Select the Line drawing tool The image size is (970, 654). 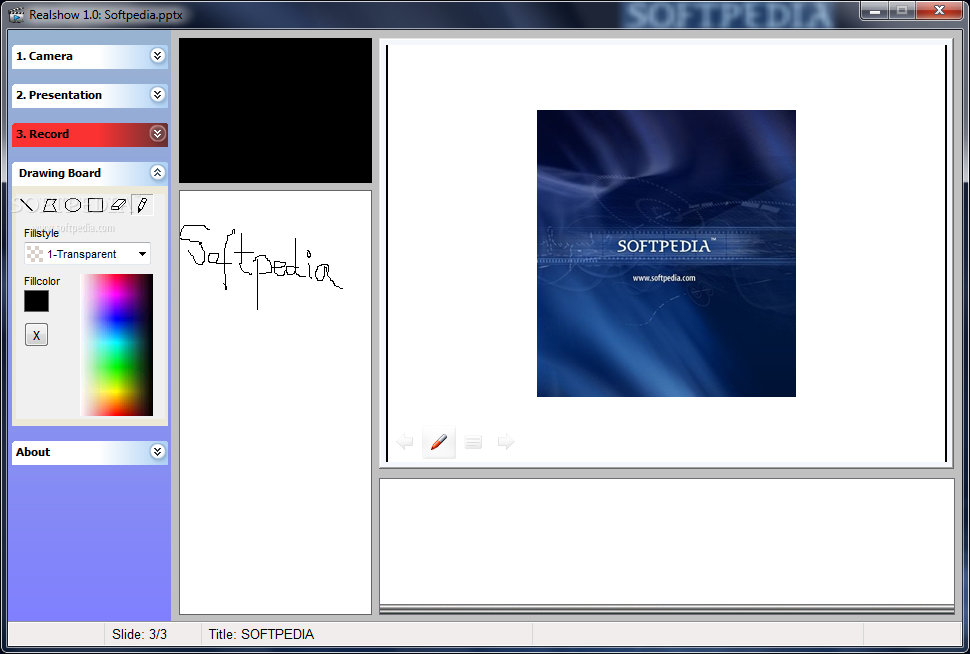click(x=26, y=205)
